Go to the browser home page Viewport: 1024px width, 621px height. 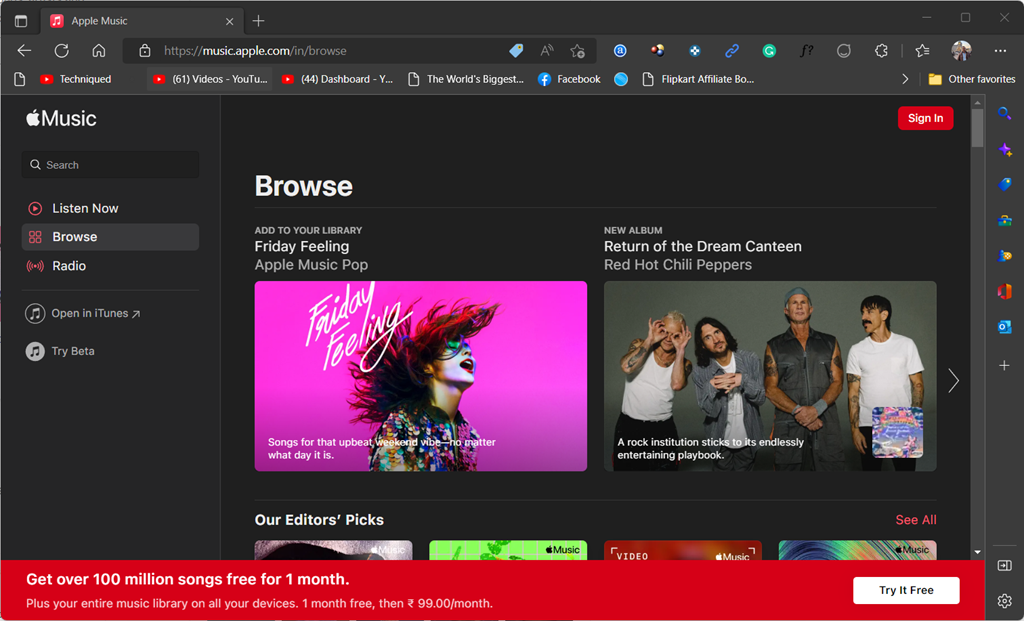click(x=99, y=50)
